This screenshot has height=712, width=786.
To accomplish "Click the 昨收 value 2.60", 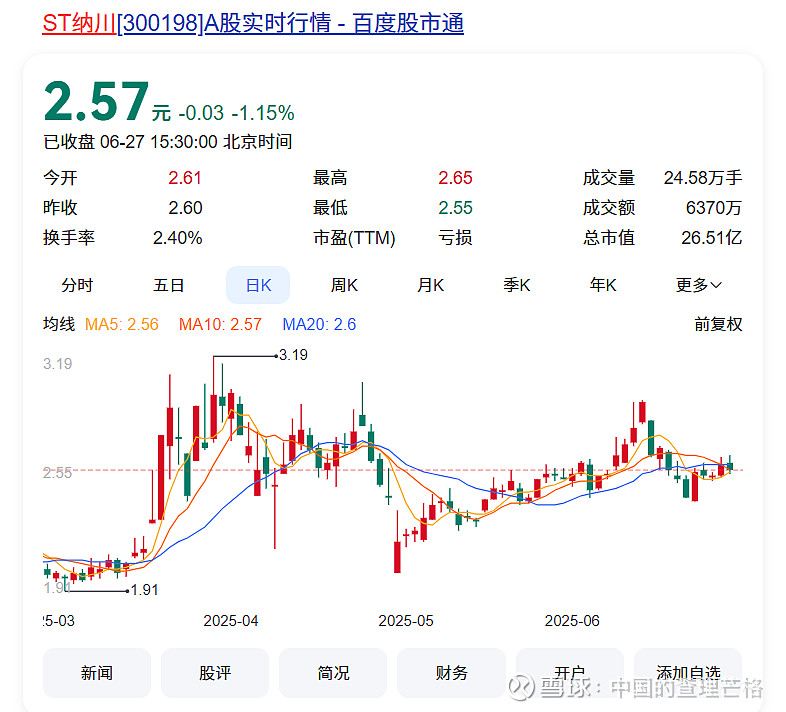I will click(184, 208).
